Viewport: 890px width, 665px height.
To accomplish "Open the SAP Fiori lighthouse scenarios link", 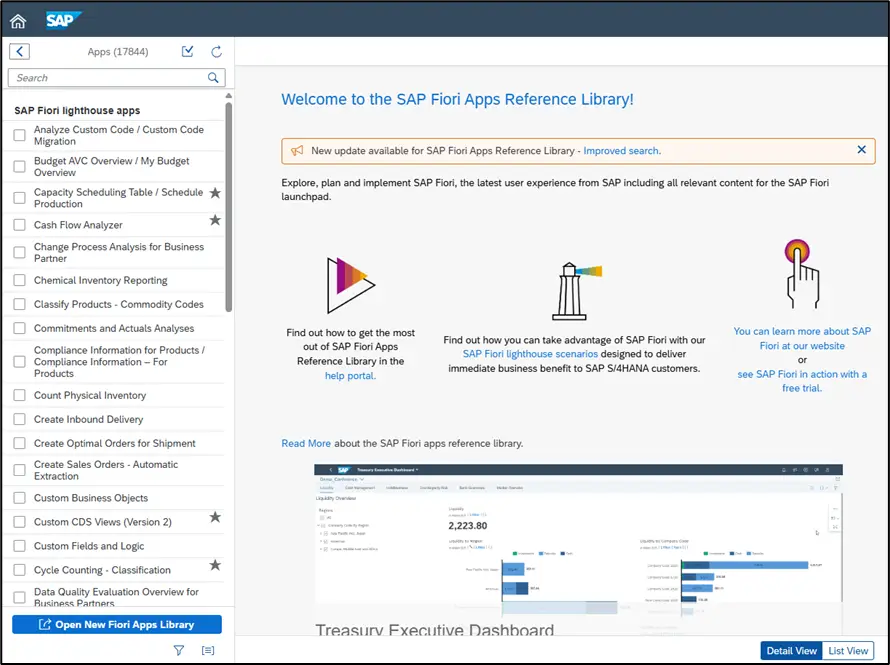I will coord(530,354).
